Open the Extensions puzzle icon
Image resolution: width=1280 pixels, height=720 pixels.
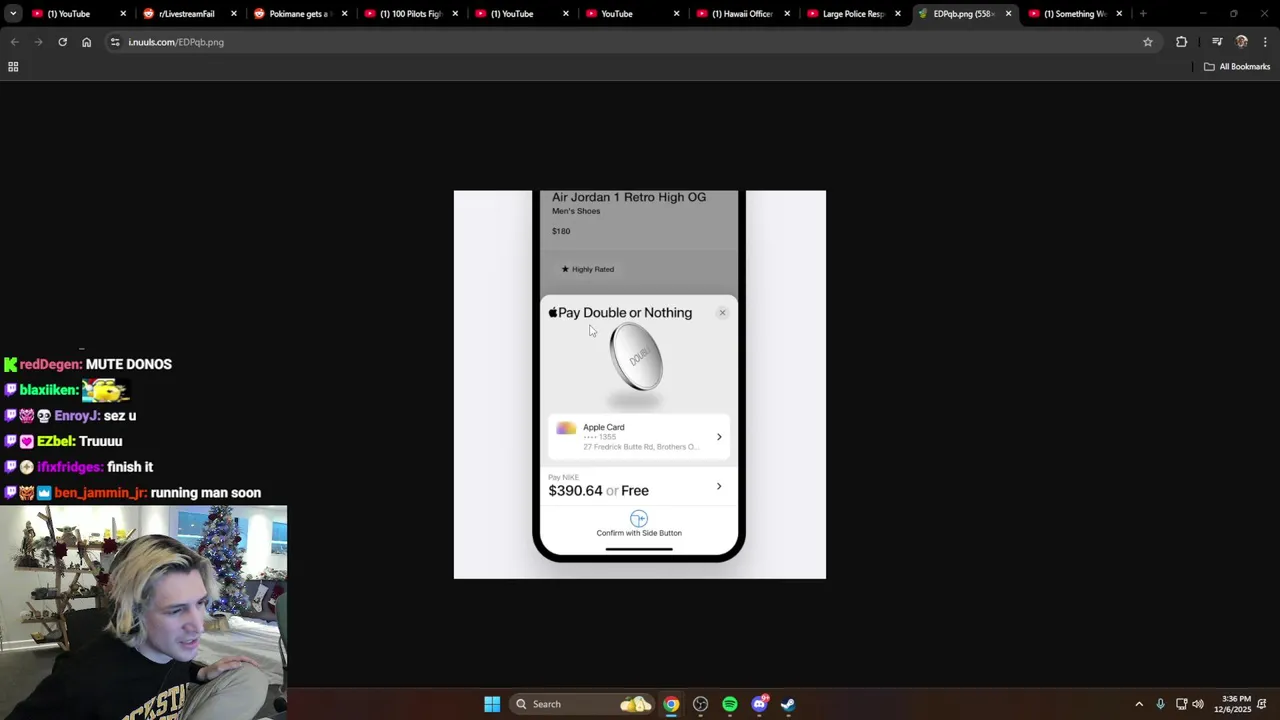coord(1182,42)
